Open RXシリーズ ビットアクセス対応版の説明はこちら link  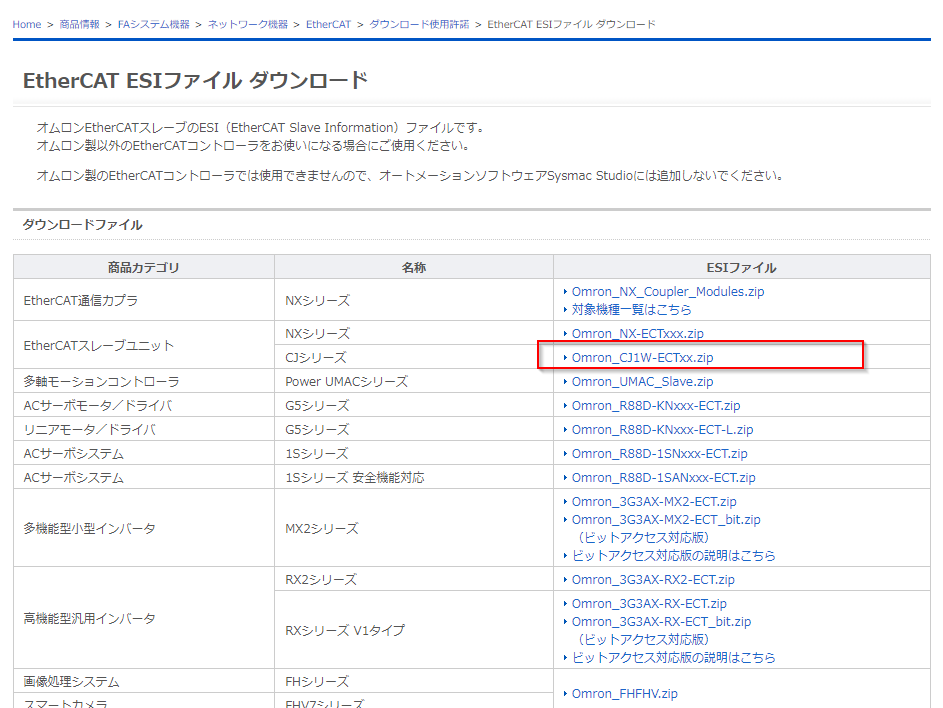674,658
